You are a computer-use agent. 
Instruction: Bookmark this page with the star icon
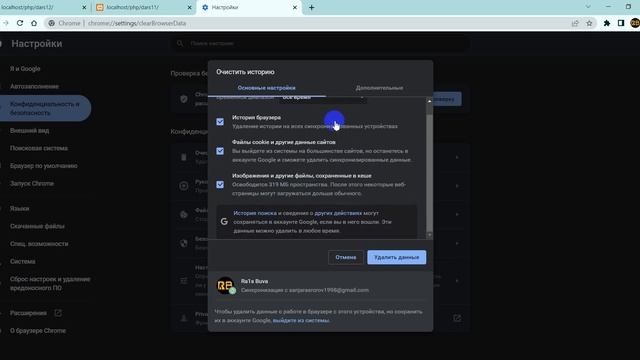click(589, 23)
